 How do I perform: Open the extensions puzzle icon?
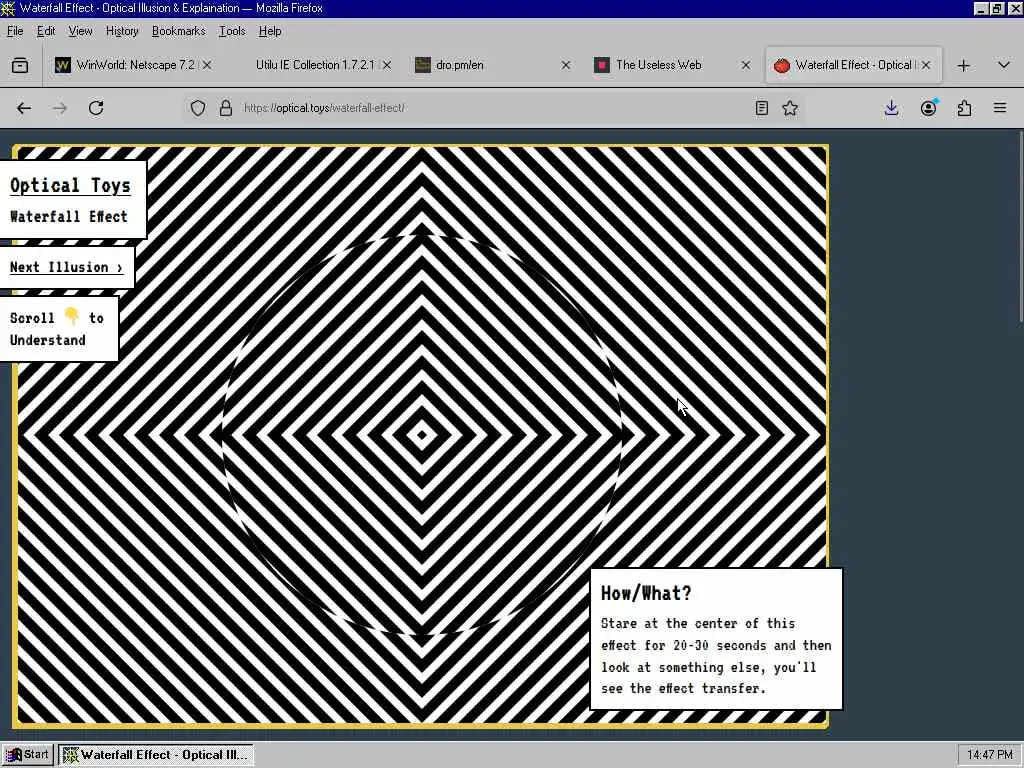point(965,108)
